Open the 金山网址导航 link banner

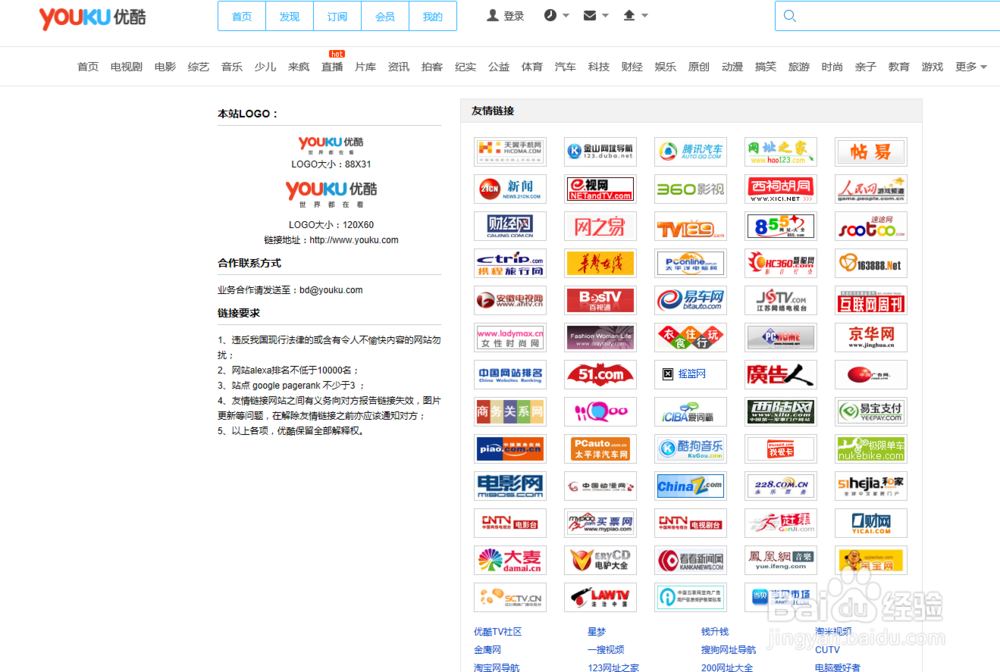pyautogui.click(x=600, y=151)
